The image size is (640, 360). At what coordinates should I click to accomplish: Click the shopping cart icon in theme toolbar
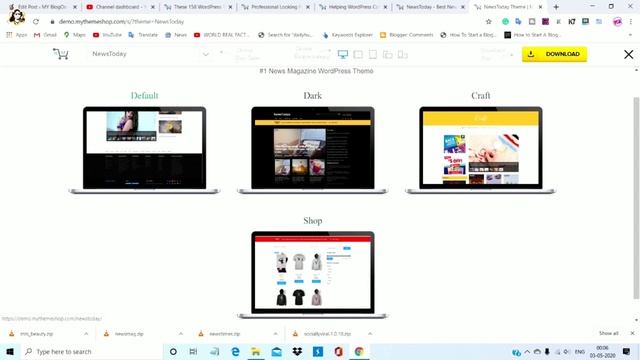(x=60, y=54)
